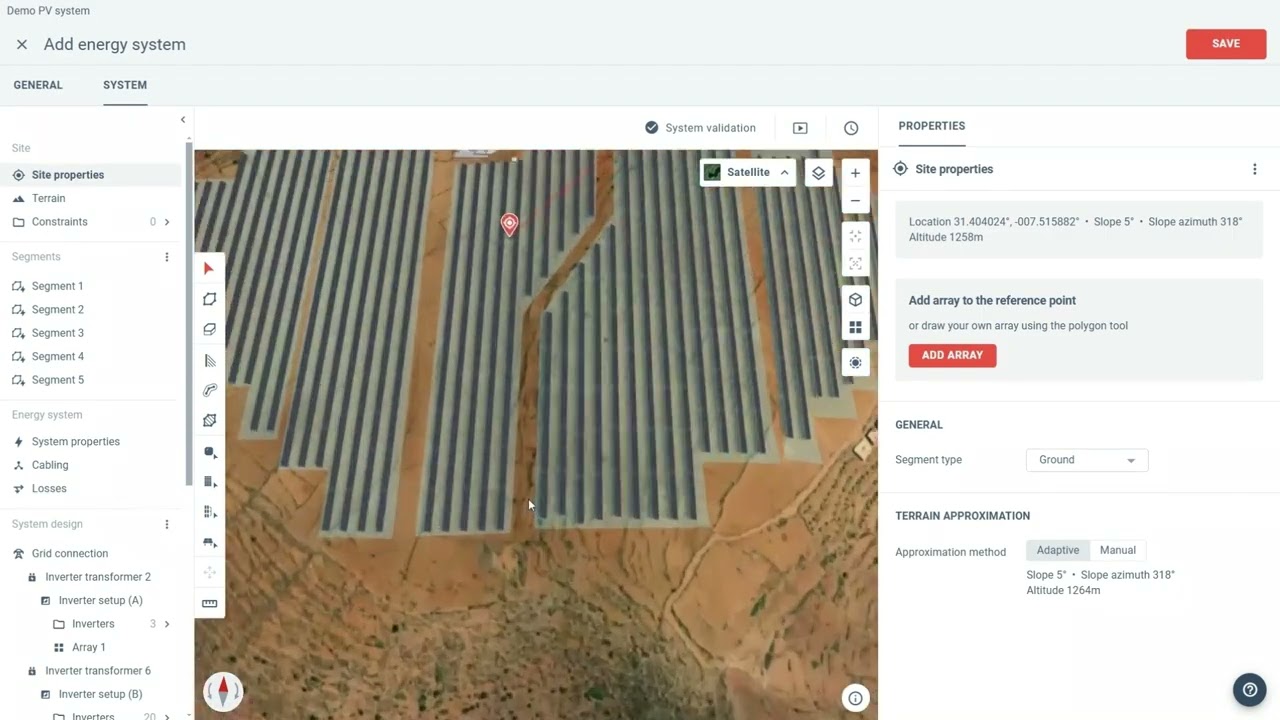This screenshot has height=720, width=1280.
Task: Select the arrow pointer tool
Action: (209, 268)
